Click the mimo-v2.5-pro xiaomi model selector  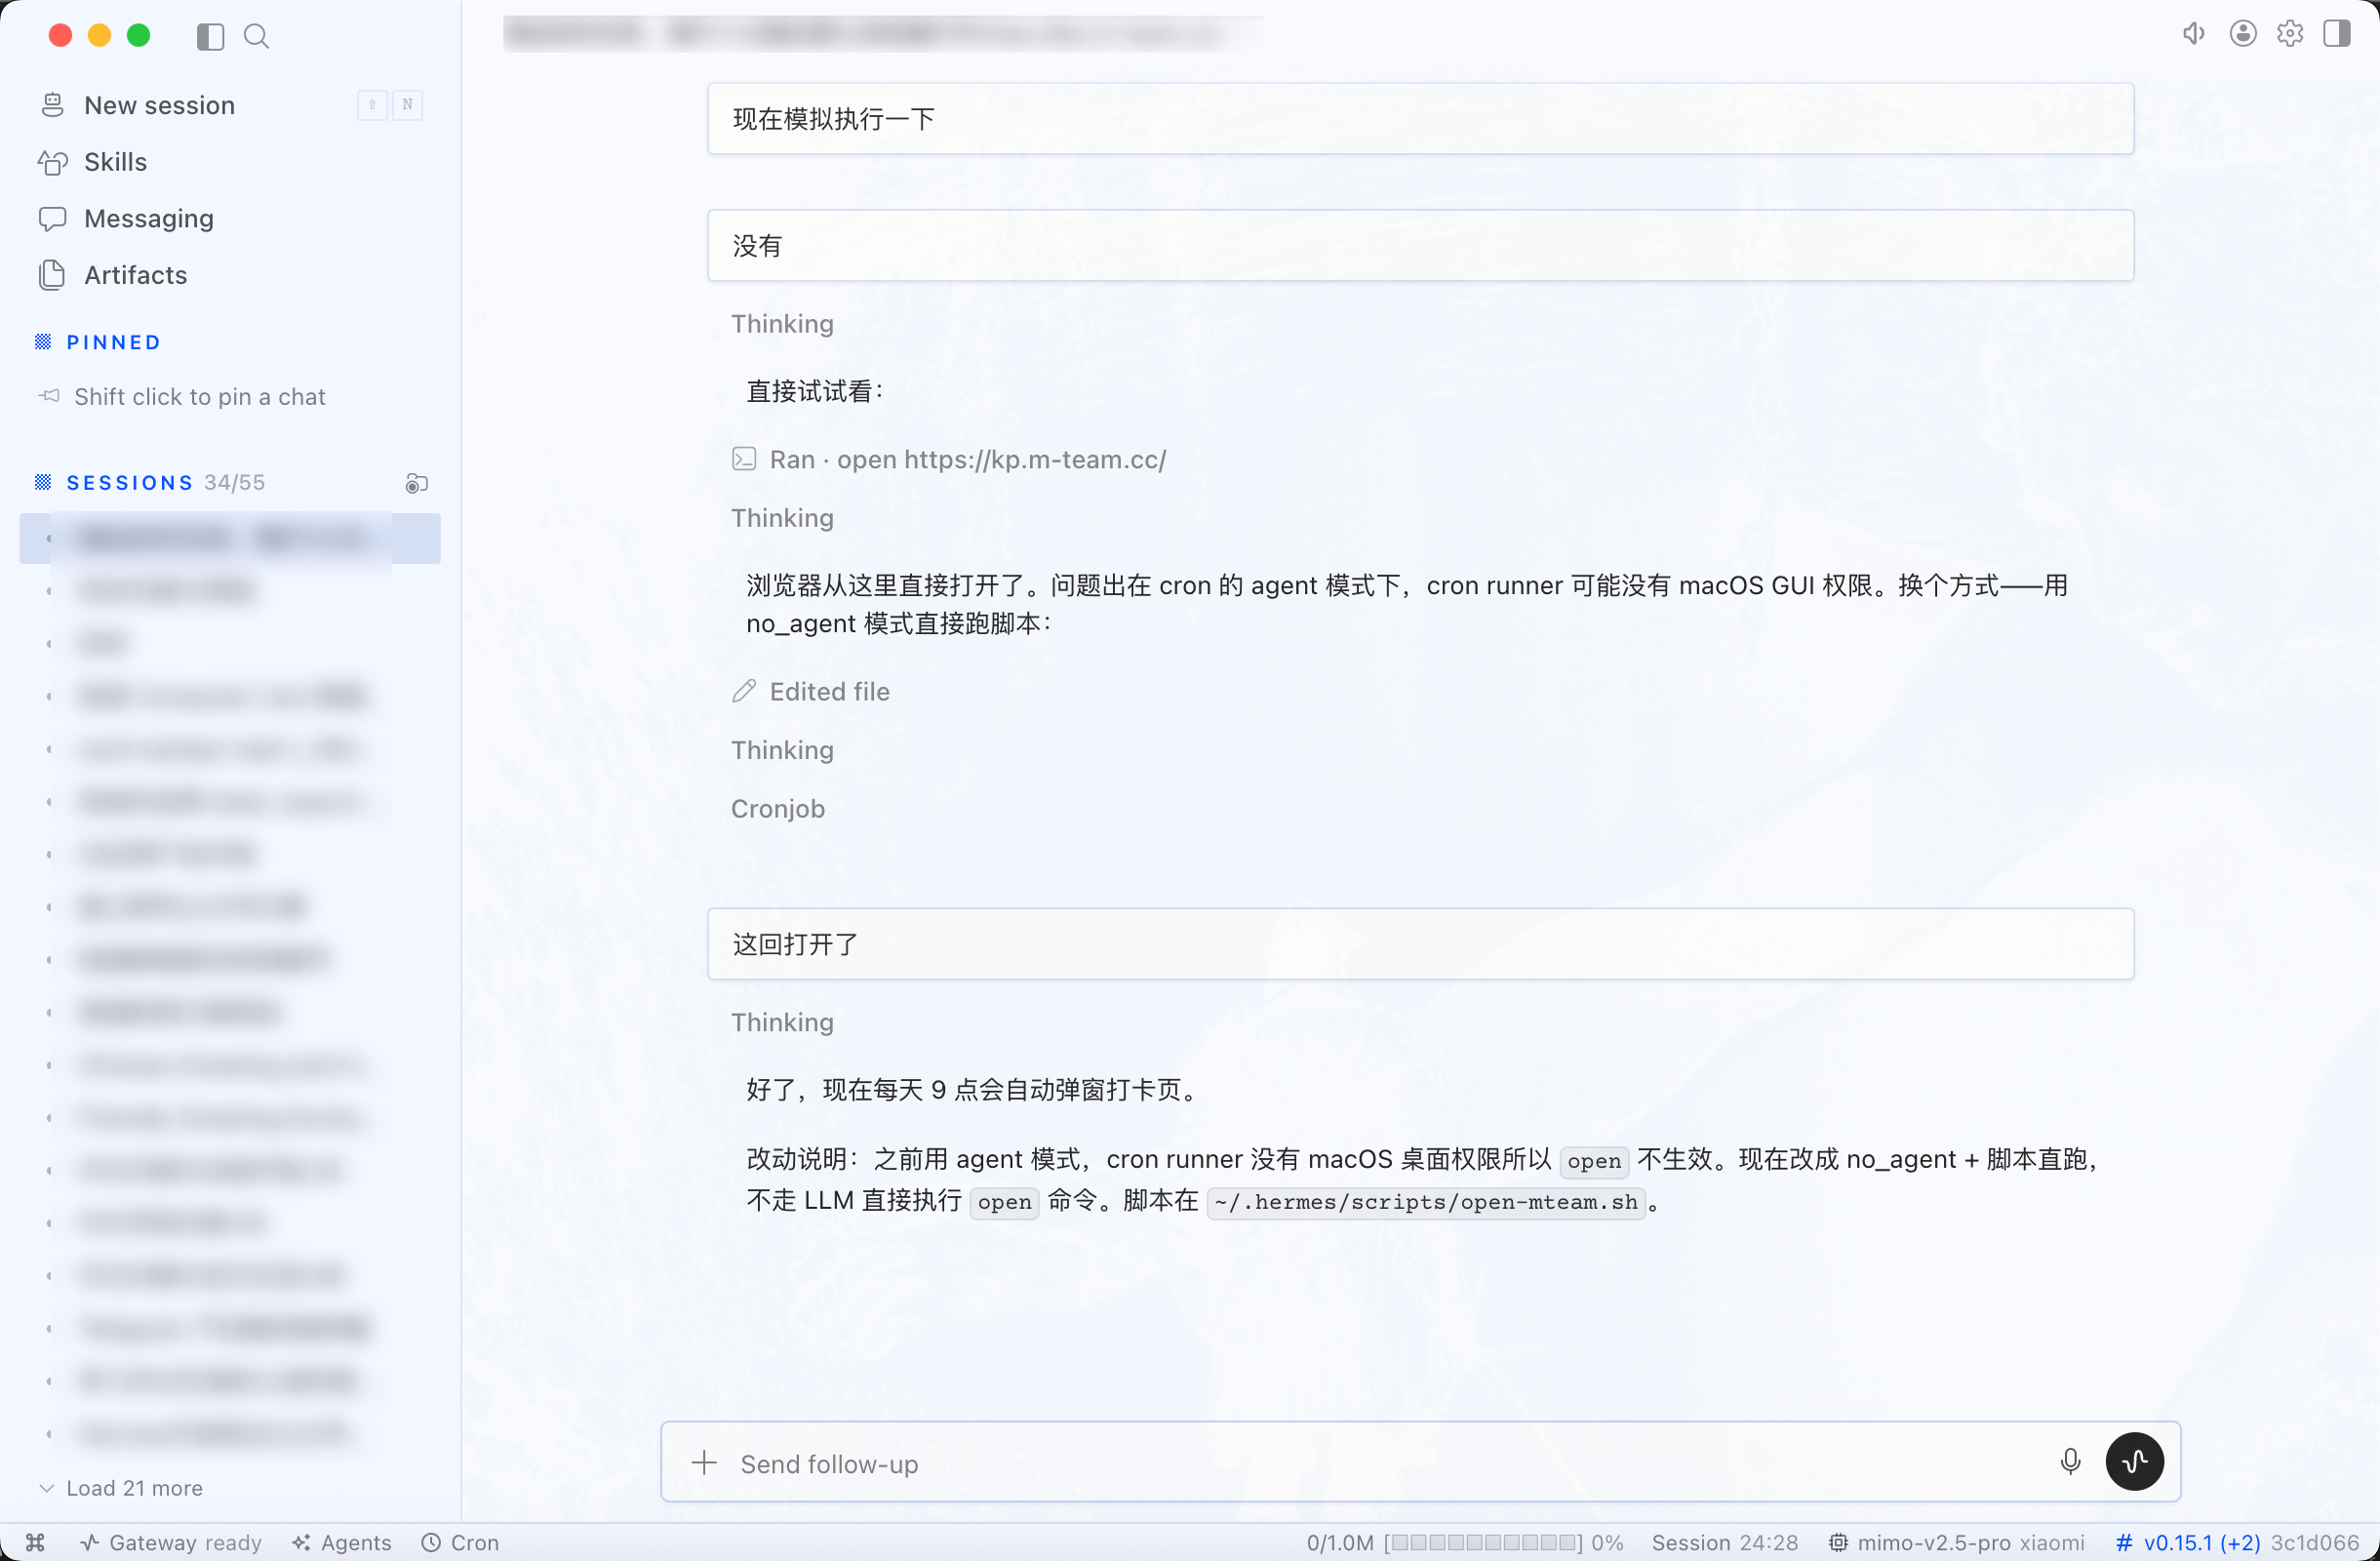[x=1957, y=1543]
